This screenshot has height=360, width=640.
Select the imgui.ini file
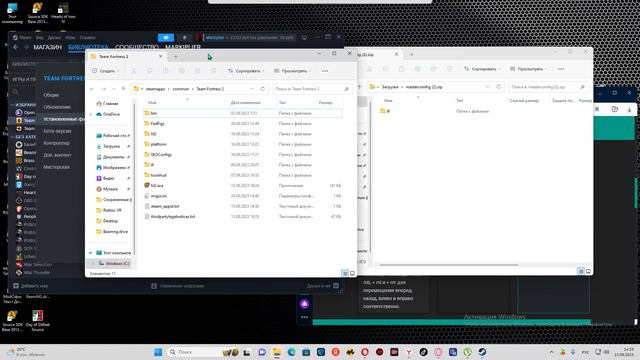pos(243,196)
